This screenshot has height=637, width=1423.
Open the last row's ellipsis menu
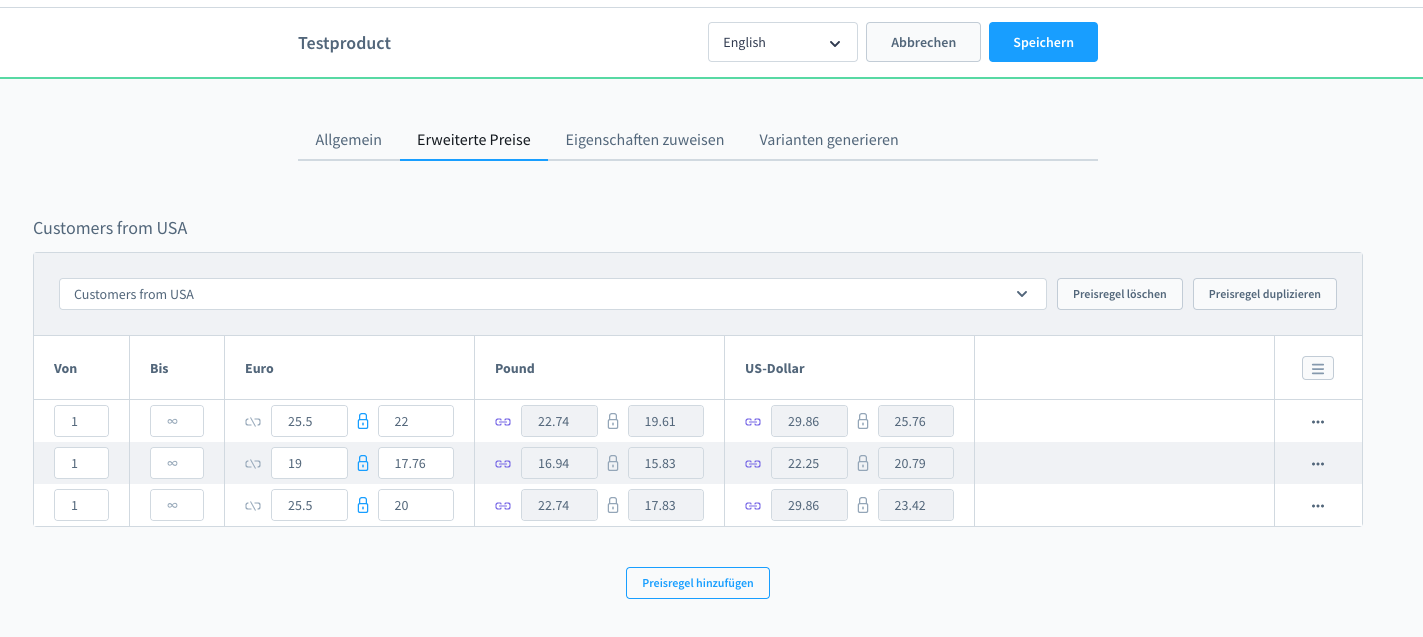tap(1317, 505)
